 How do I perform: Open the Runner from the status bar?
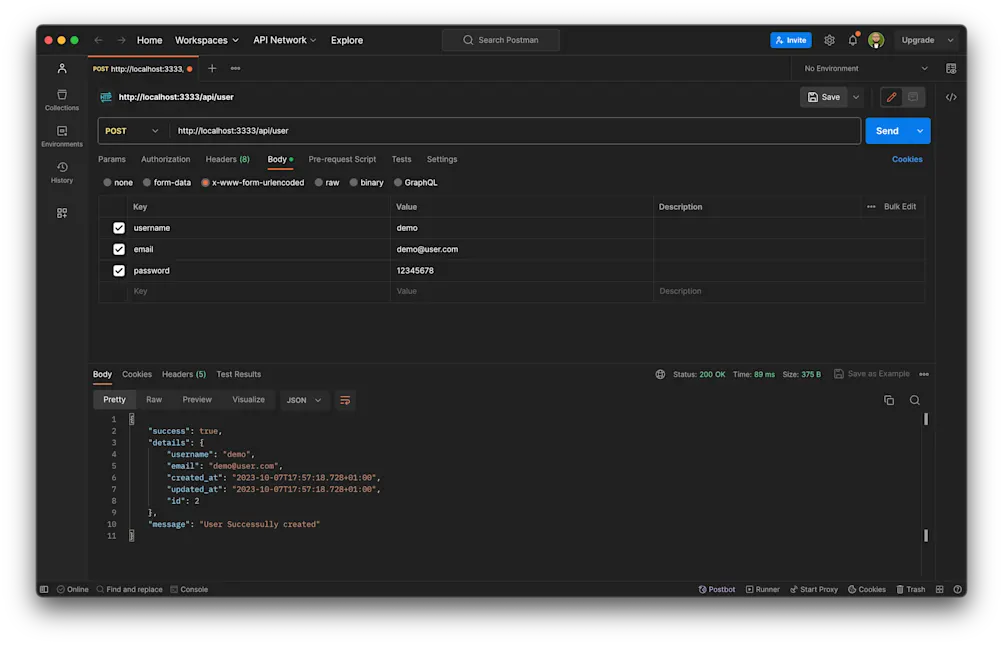pyautogui.click(x=763, y=589)
